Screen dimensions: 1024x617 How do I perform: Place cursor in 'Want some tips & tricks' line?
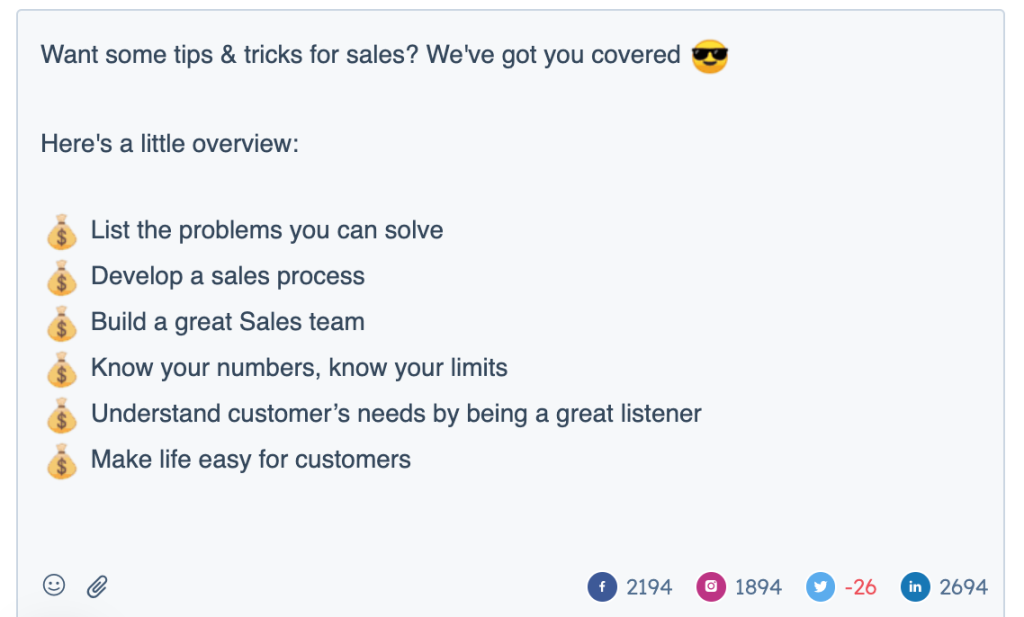pyautogui.click(x=360, y=55)
